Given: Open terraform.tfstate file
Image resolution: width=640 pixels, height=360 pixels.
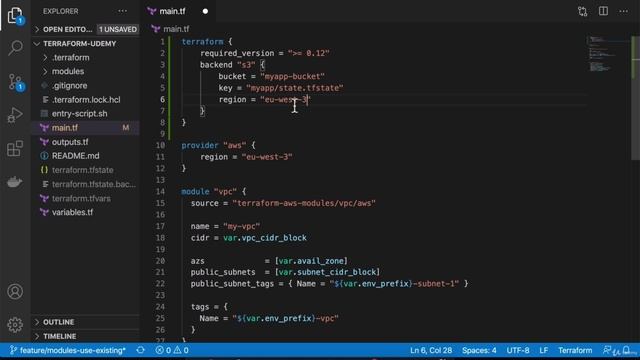Looking at the screenshot, I should 86,170.
